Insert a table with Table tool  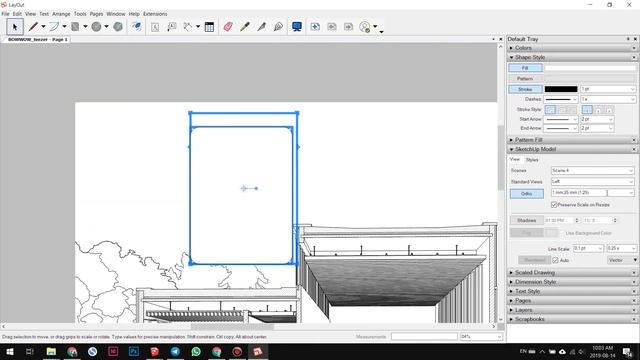209,27
